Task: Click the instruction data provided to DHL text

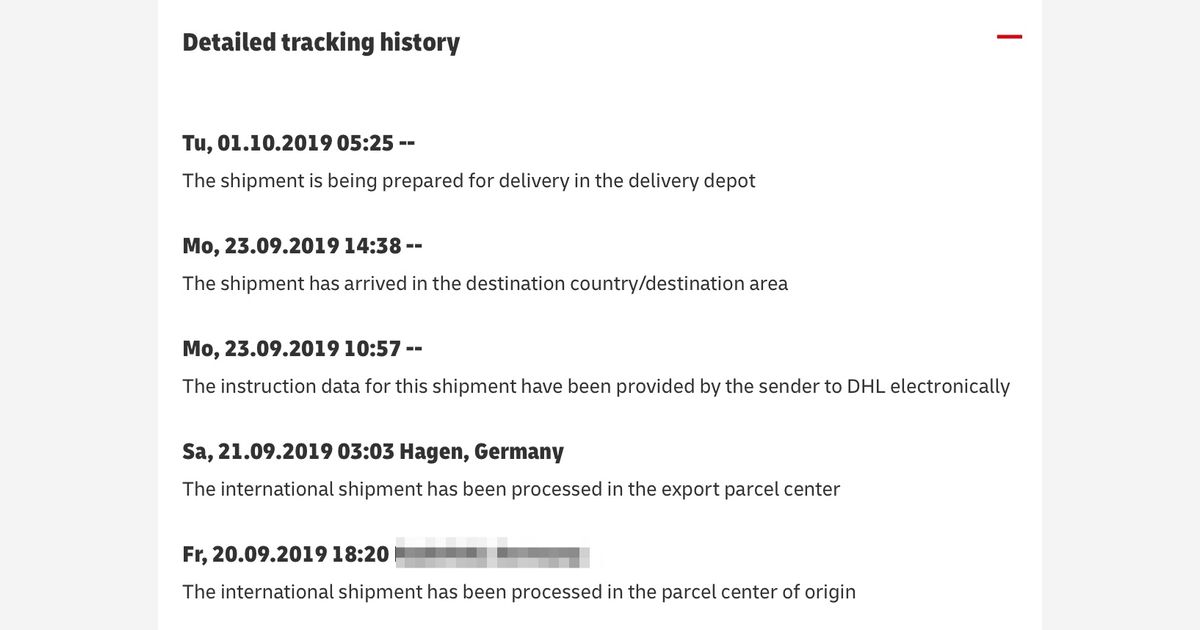Action: point(596,387)
